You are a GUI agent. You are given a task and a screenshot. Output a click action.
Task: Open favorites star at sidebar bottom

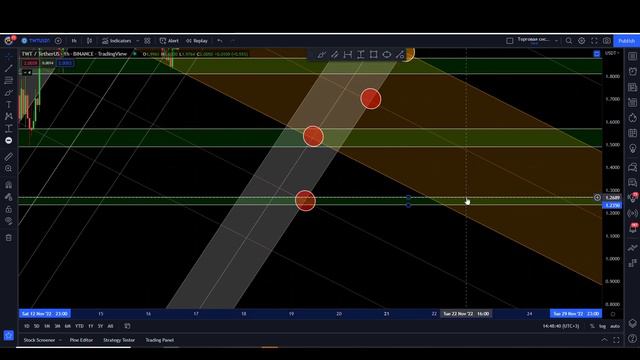click(9, 336)
